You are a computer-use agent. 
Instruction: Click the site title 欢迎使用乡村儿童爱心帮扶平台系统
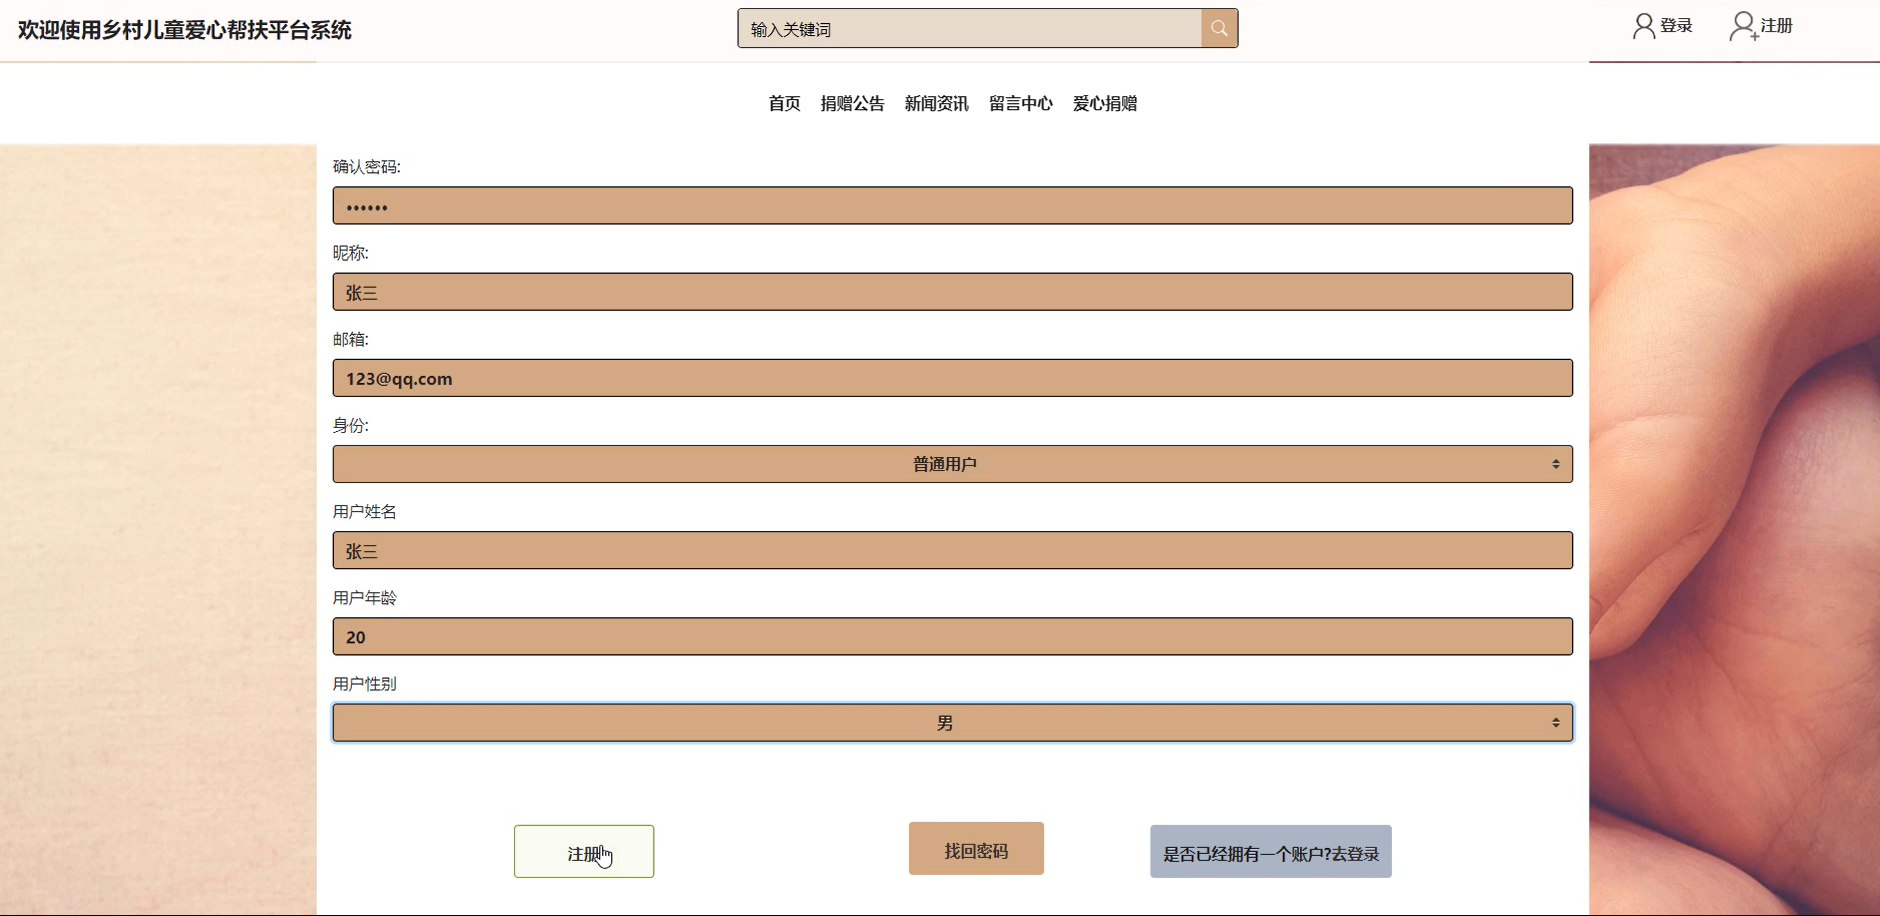[185, 30]
